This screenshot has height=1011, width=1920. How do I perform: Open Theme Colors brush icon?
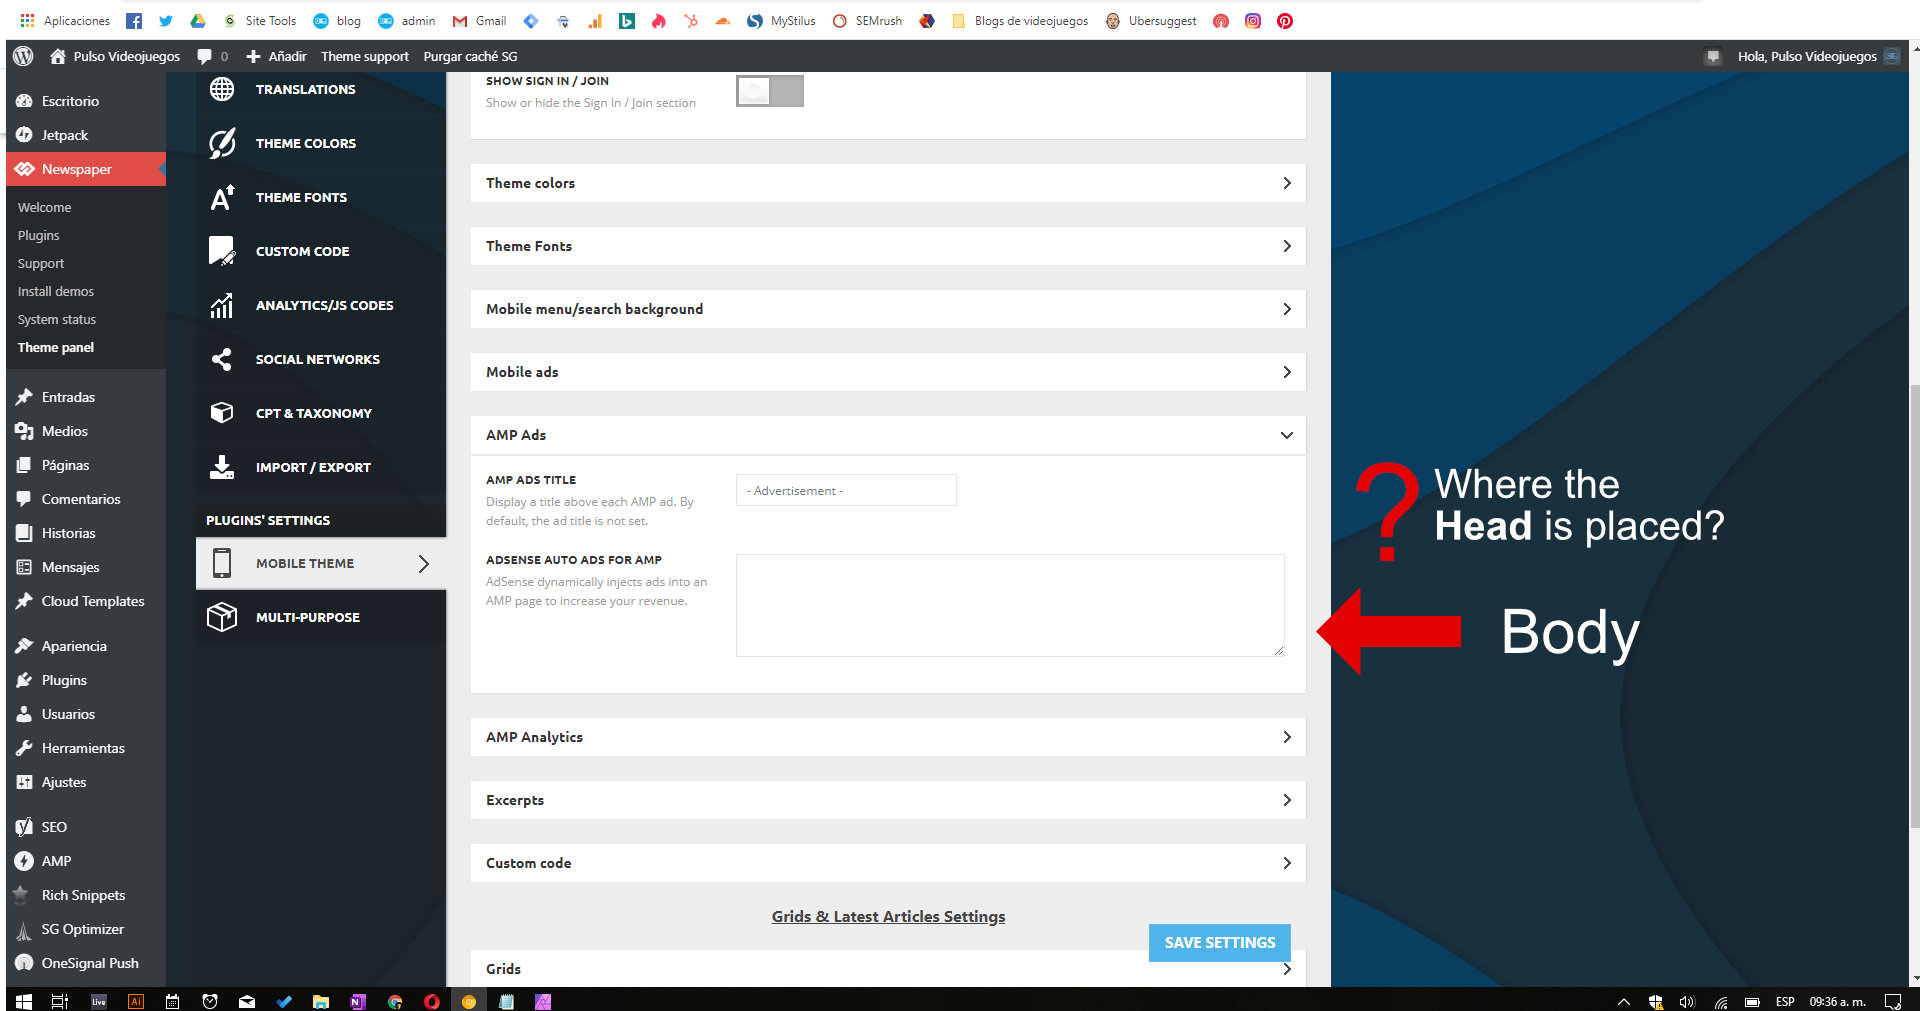point(222,143)
